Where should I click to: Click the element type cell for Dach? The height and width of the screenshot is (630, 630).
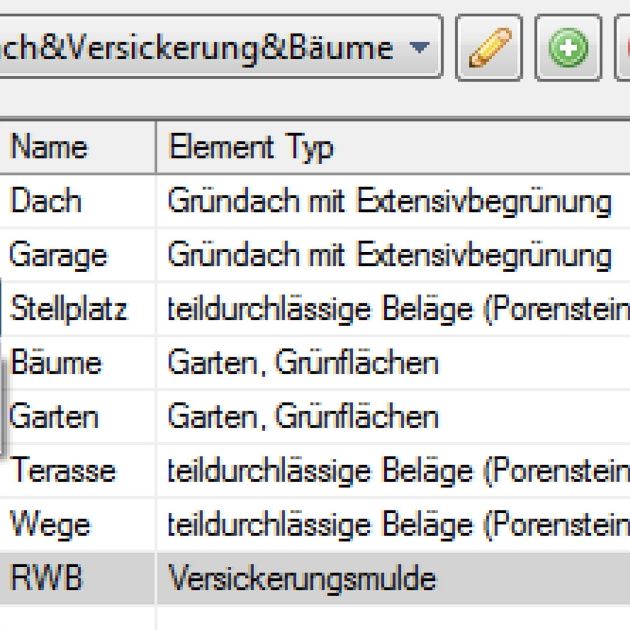pyautogui.click(x=390, y=201)
